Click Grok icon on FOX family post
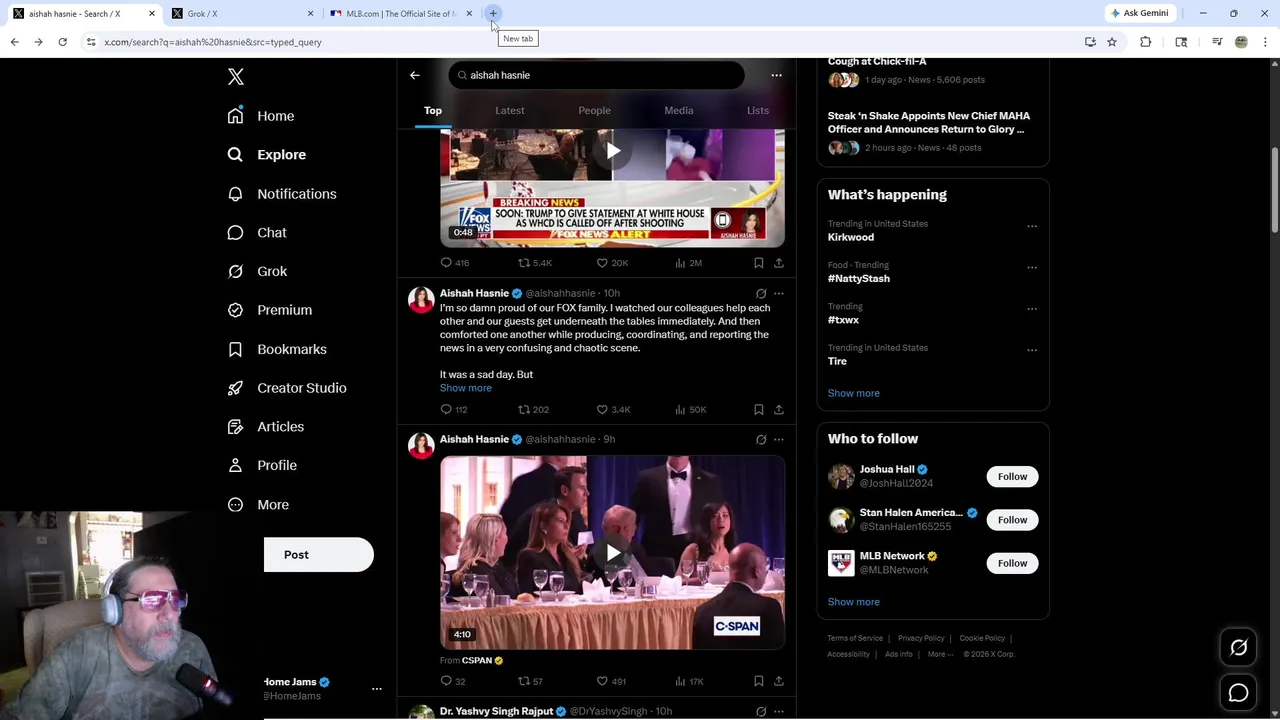The height and width of the screenshot is (720, 1280). pos(761,294)
